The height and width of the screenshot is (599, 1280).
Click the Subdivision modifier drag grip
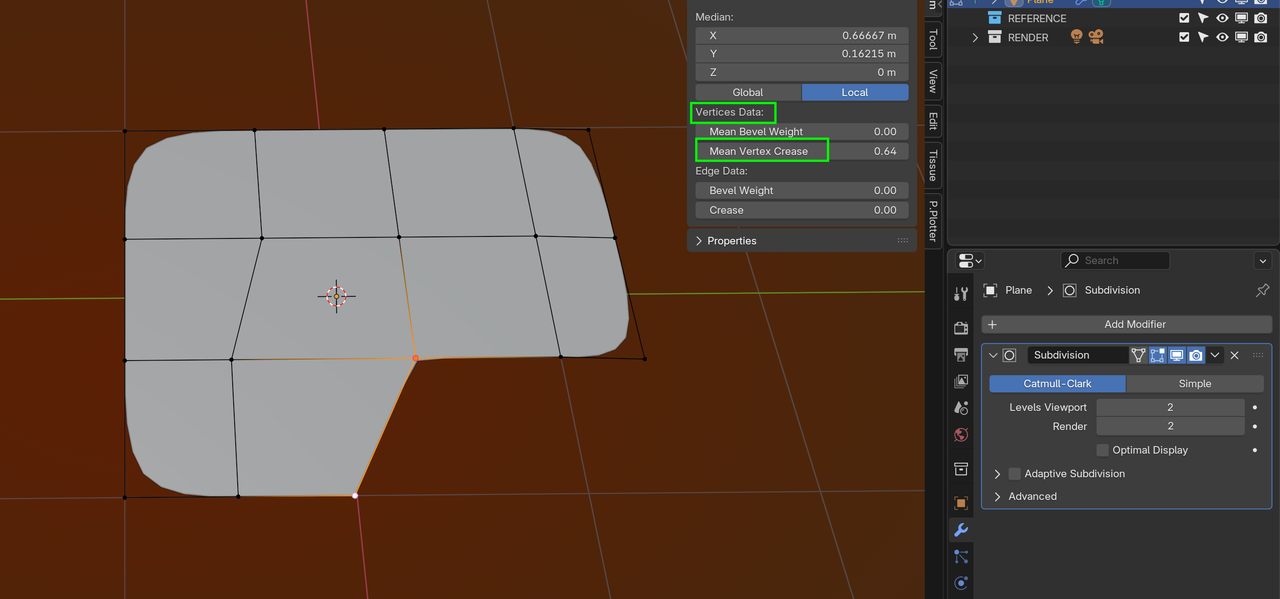1258,355
